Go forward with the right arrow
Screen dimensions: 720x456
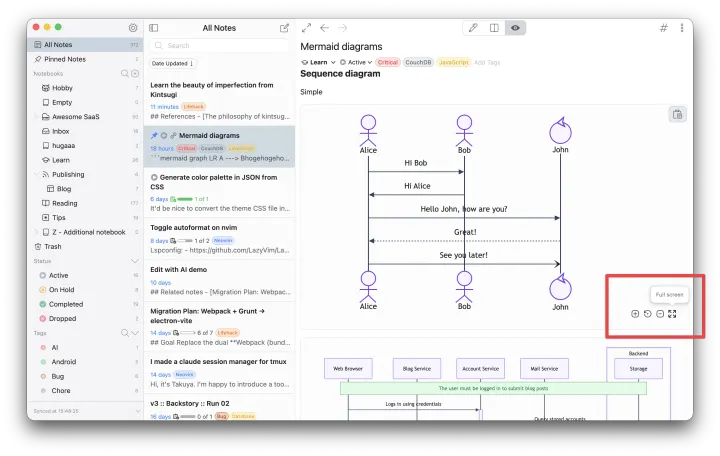[343, 28]
